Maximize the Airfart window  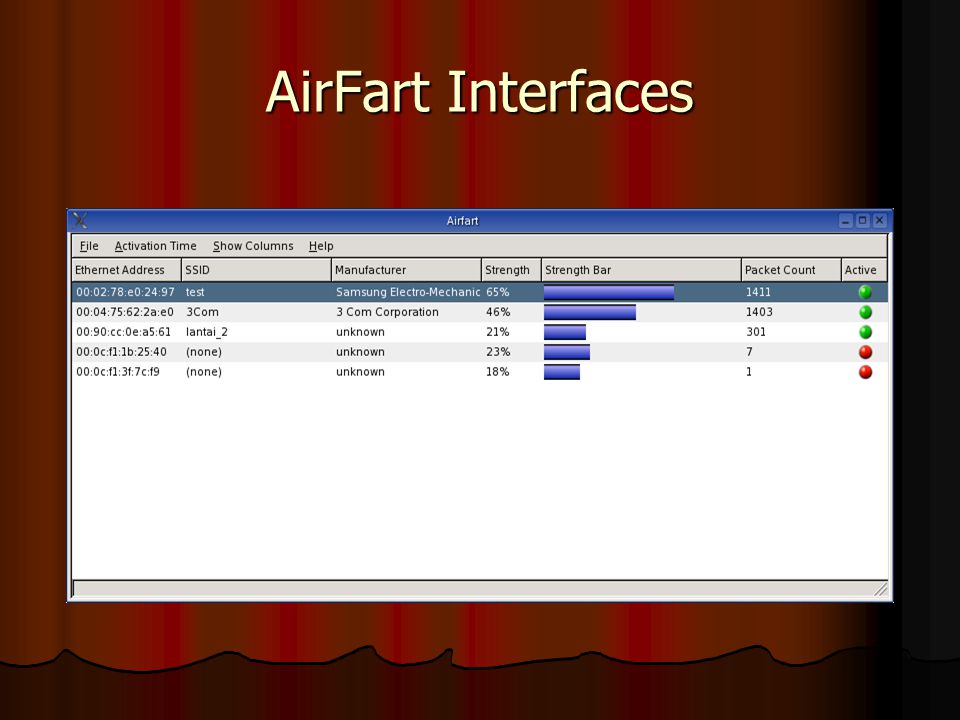863,220
